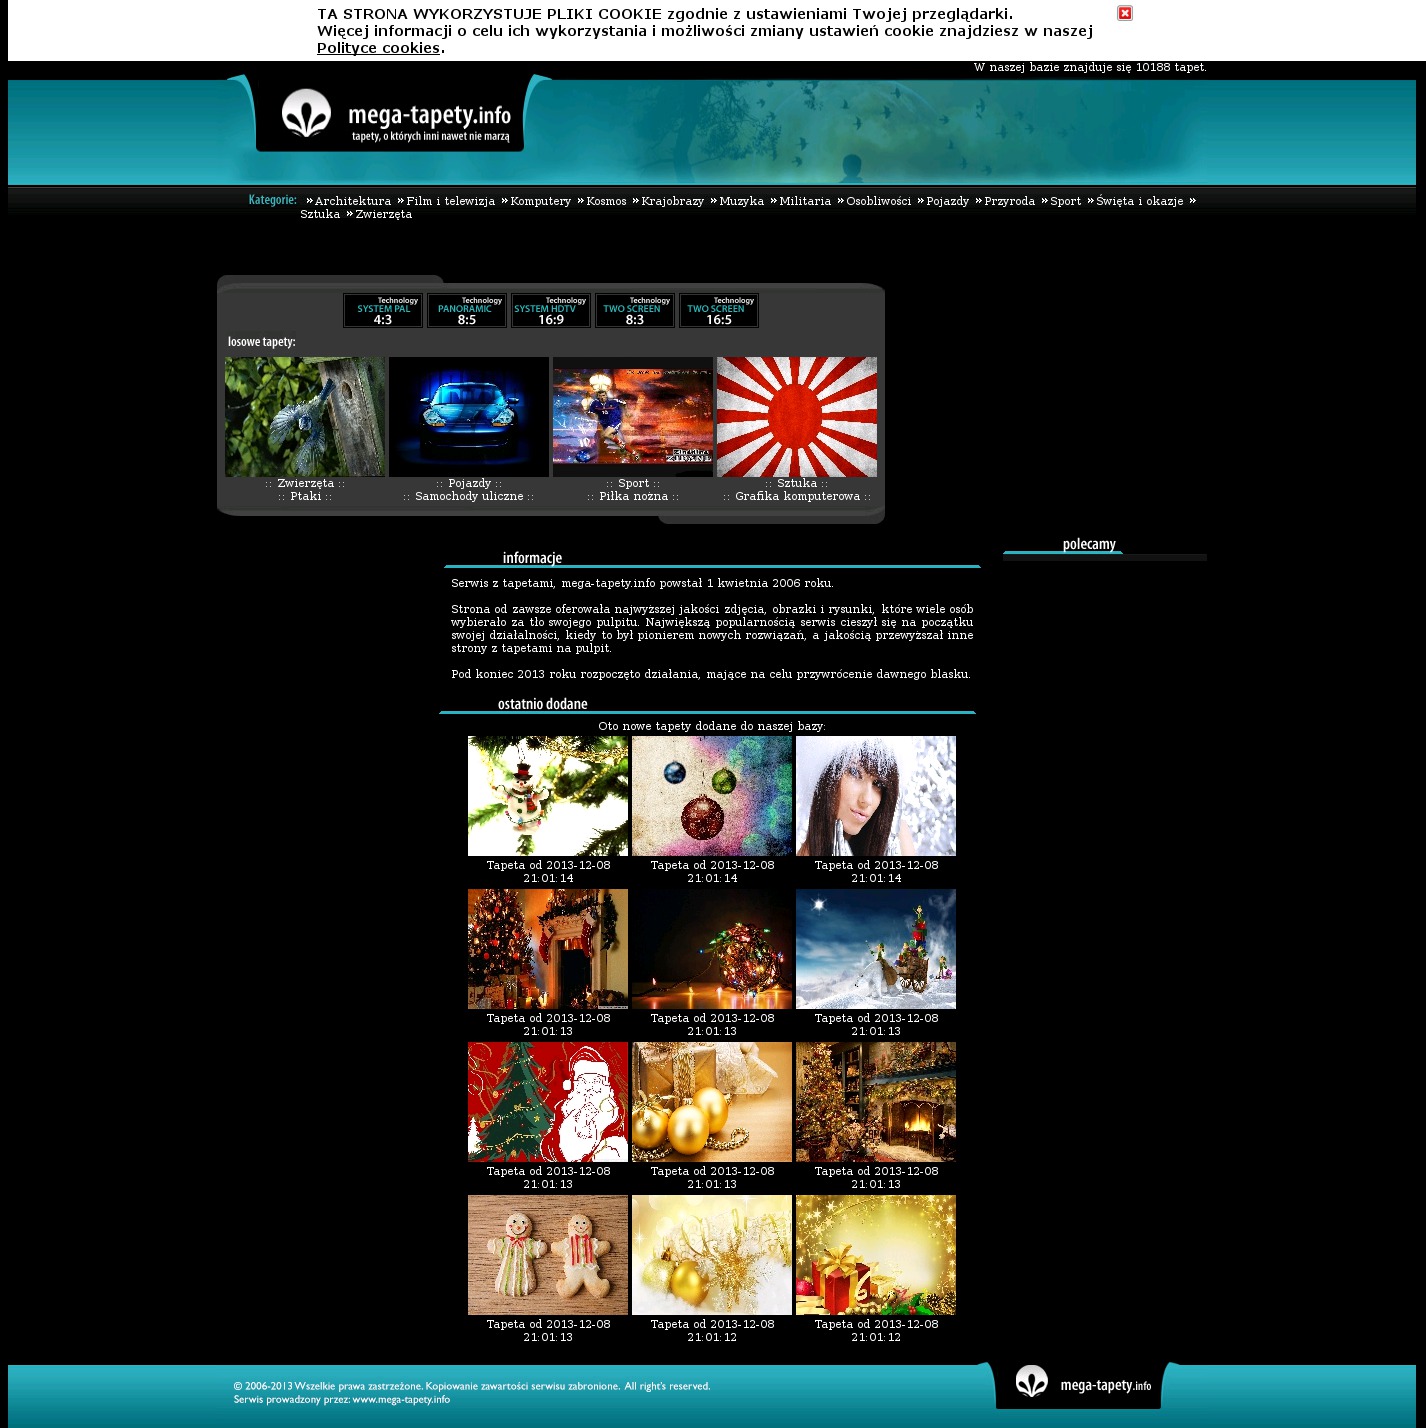
Task: Close the cookie notice banner
Action: [x=1124, y=13]
